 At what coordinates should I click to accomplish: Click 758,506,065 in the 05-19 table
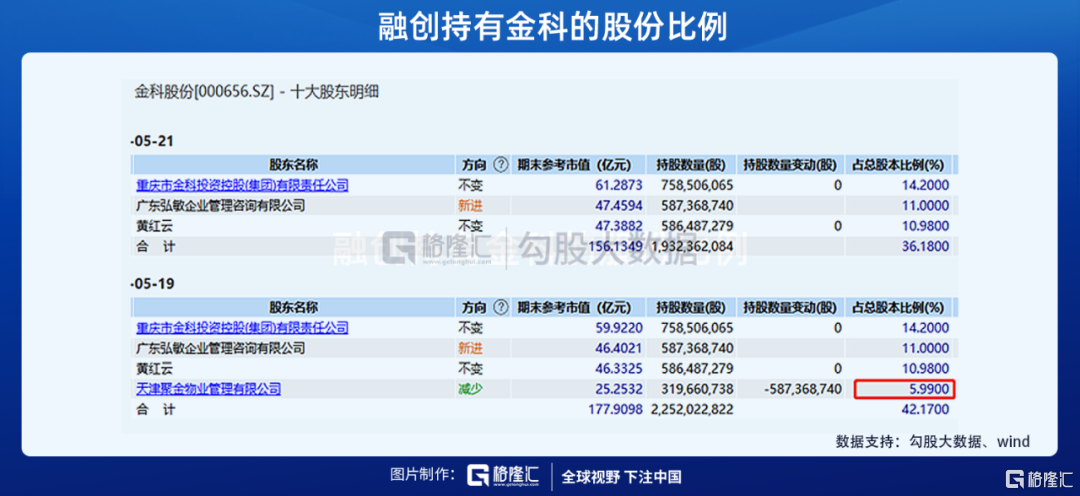pyautogui.click(x=697, y=328)
